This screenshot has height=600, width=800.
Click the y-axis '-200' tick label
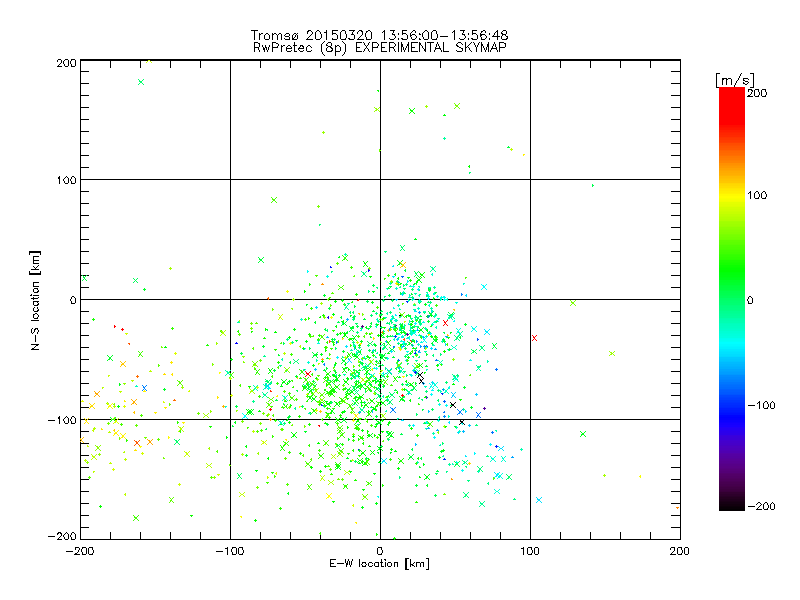point(62,536)
